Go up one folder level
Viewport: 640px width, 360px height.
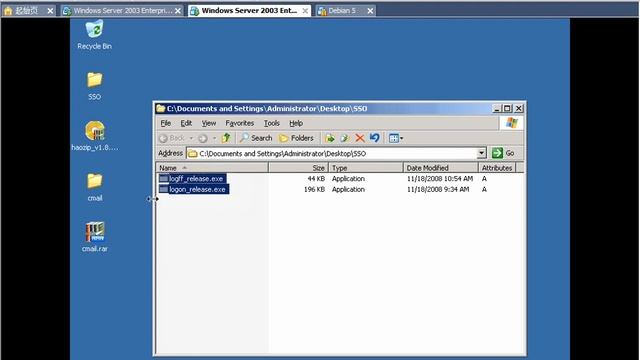tap(226, 138)
